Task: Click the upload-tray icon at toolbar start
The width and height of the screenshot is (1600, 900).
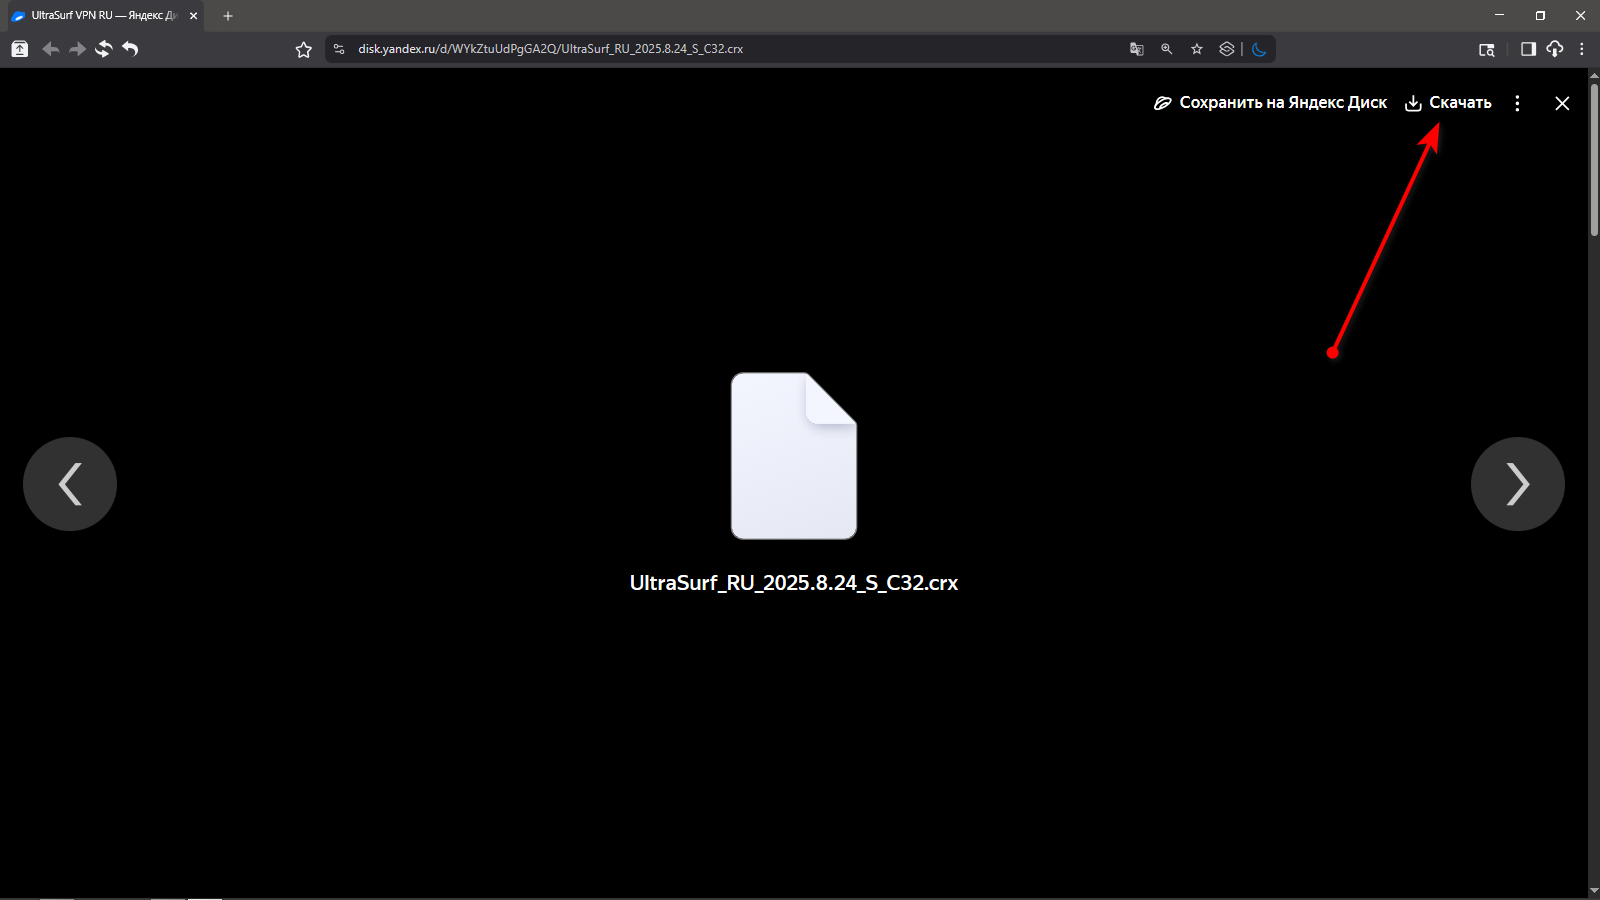Action: (x=19, y=49)
